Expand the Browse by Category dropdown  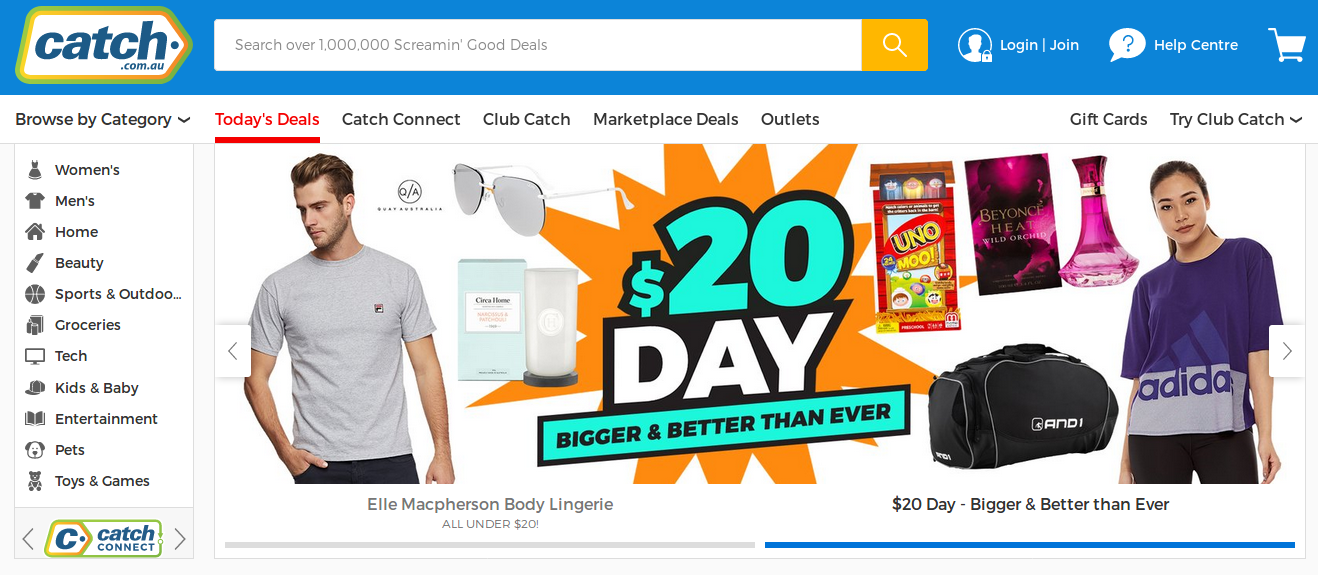102,119
